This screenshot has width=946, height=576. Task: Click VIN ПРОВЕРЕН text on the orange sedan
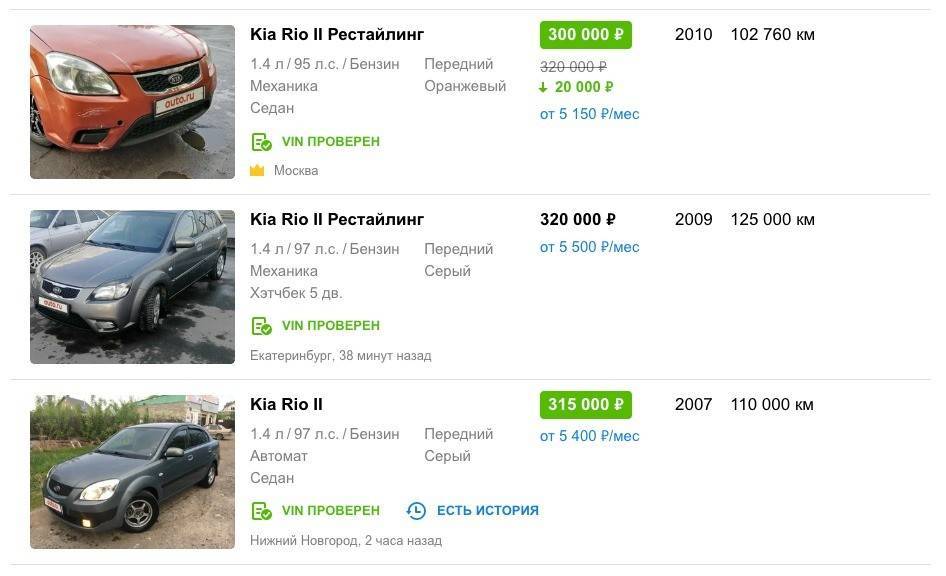pos(331,142)
